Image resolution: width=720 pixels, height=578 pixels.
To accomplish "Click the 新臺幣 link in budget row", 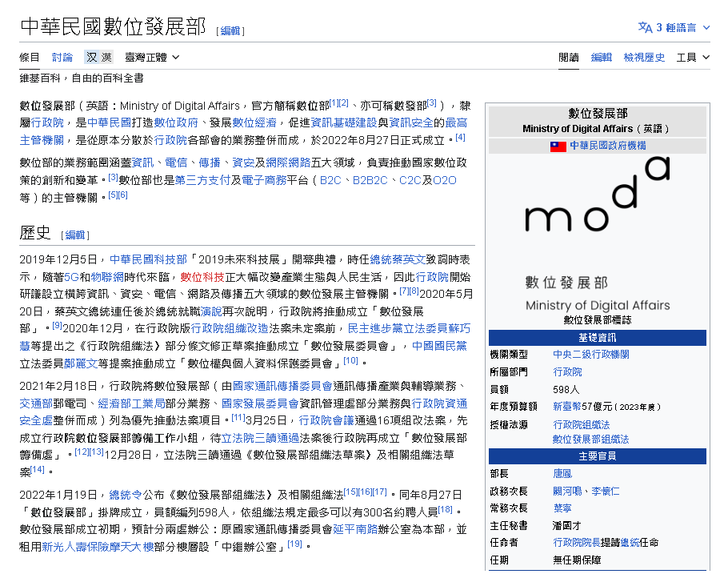I will [567, 407].
